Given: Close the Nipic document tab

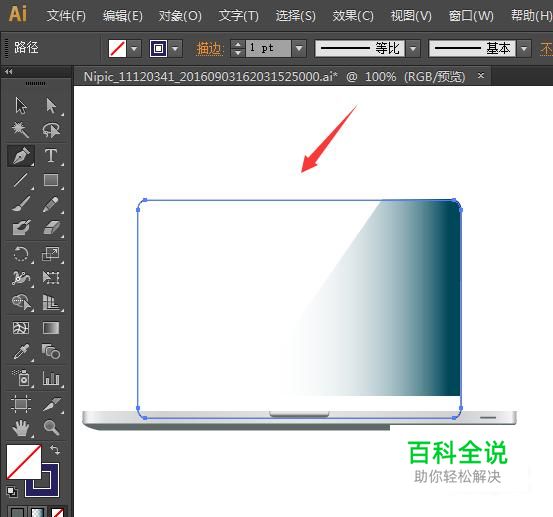Looking at the screenshot, I should 481,75.
